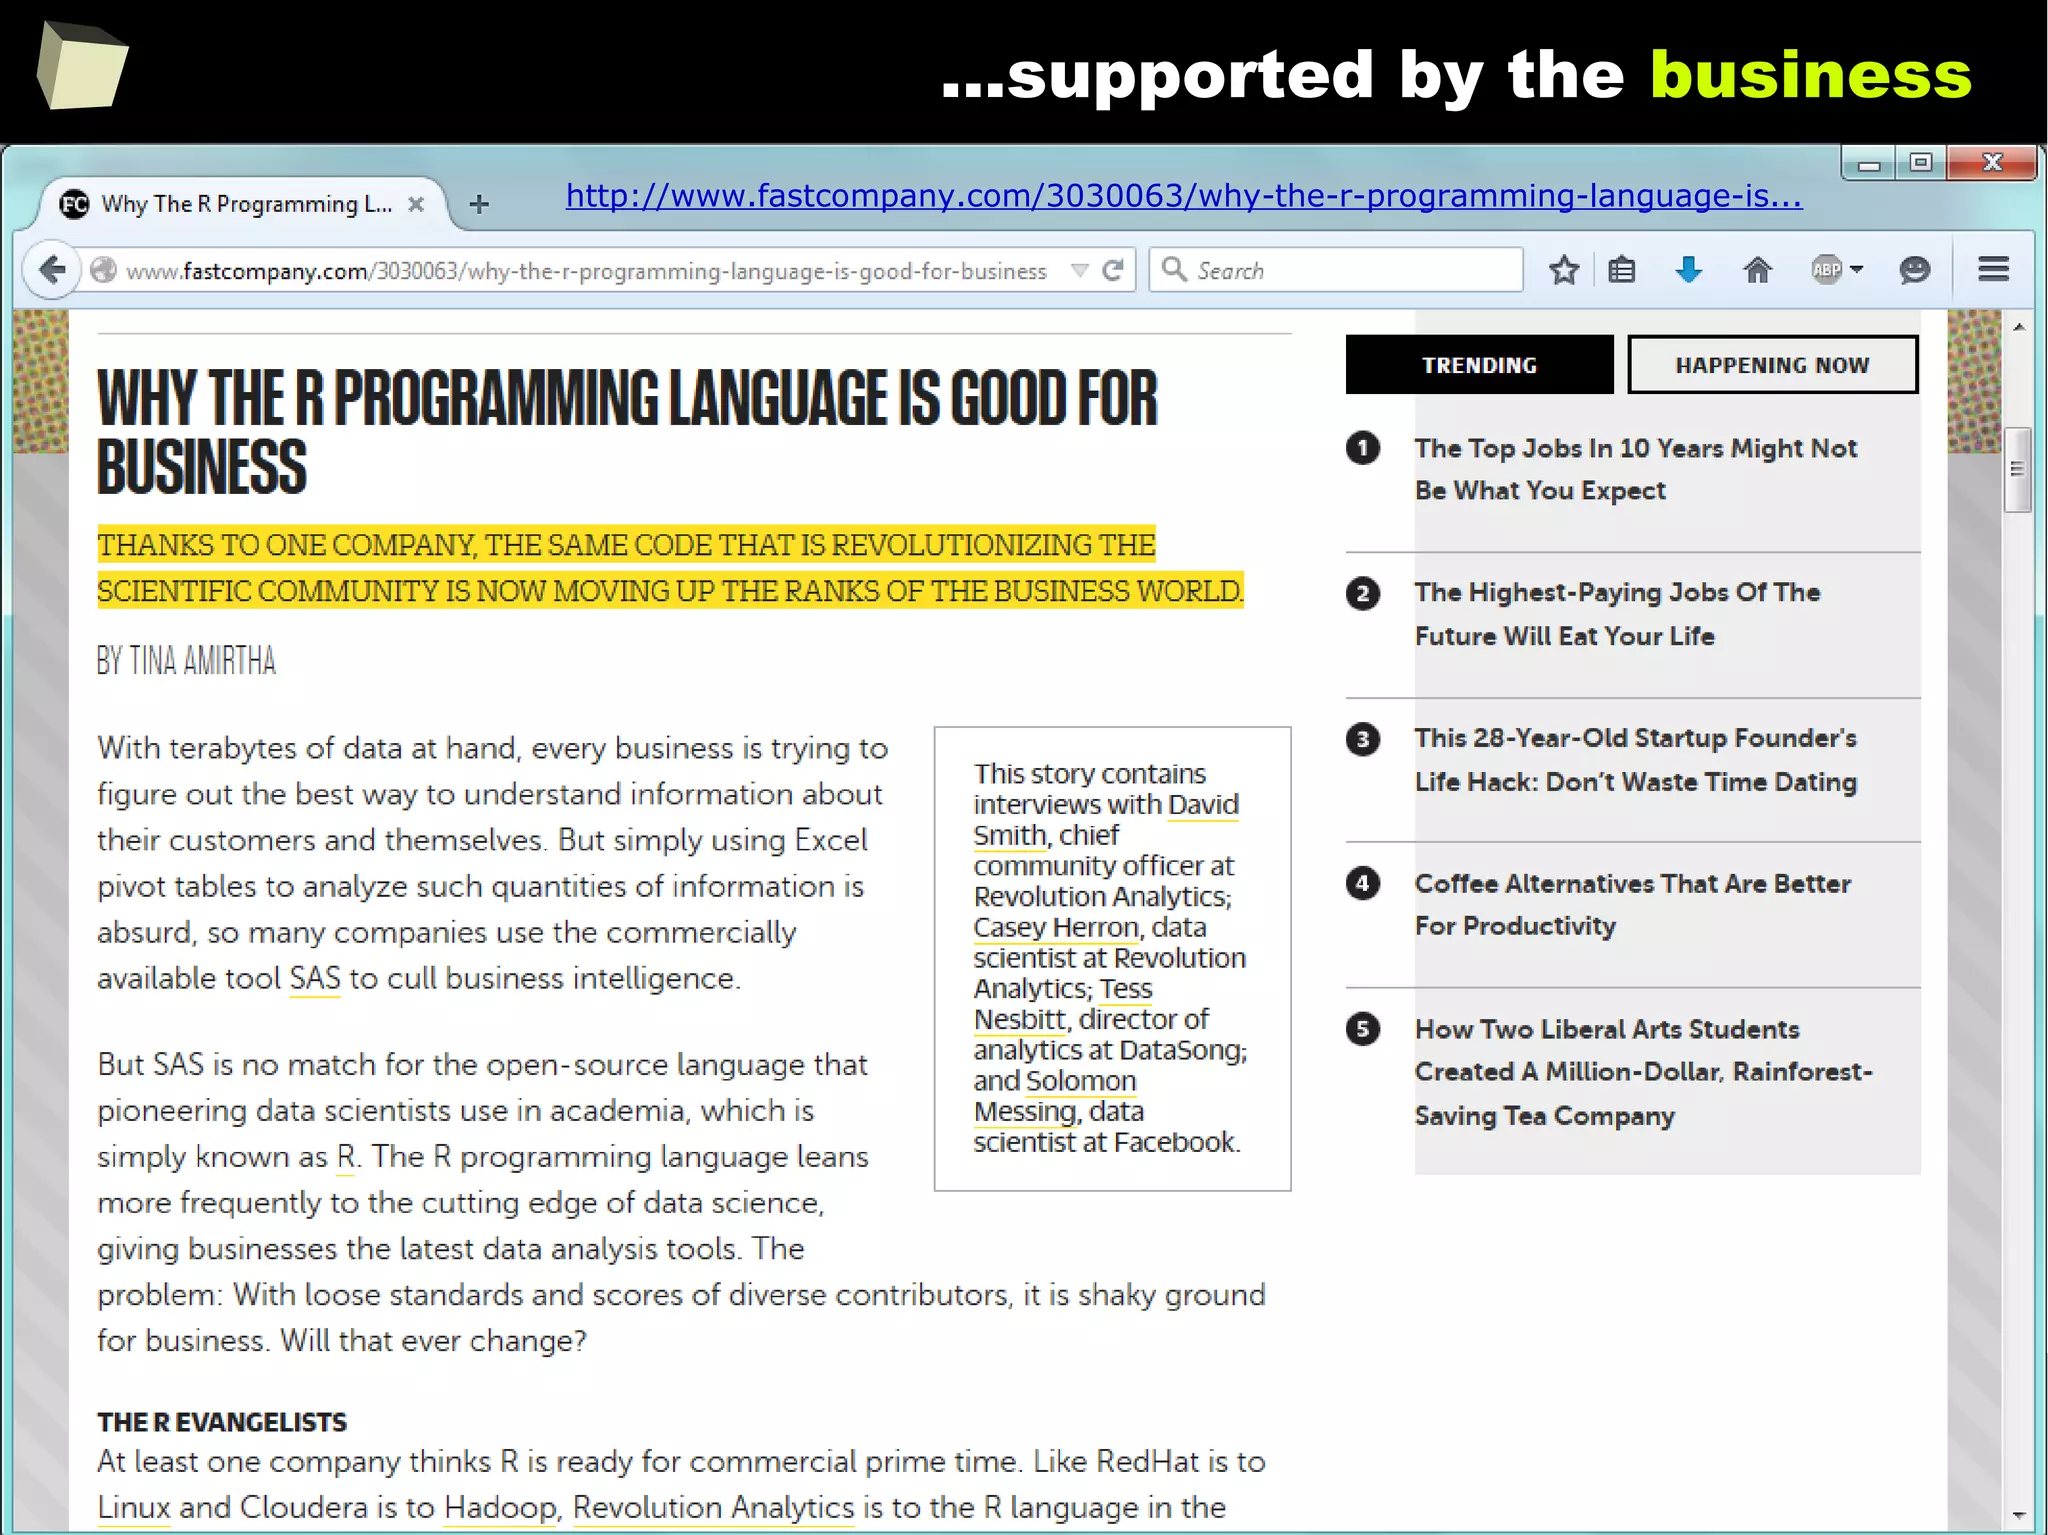Image resolution: width=2048 pixels, height=1535 pixels.
Task: Click the Hadoop link
Action: click(x=500, y=1508)
